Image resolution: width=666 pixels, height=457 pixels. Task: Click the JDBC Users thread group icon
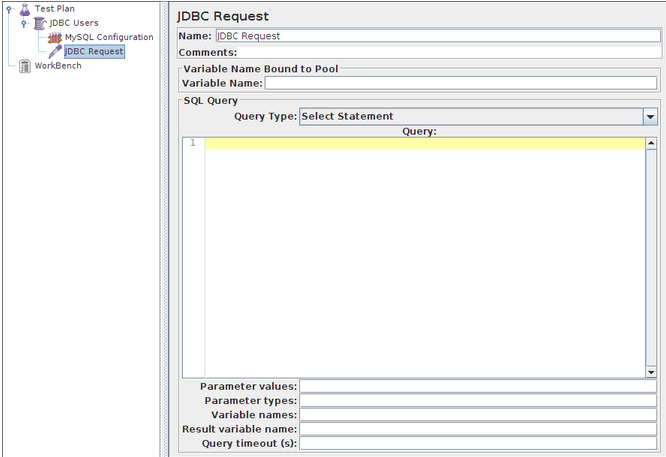click(40, 23)
